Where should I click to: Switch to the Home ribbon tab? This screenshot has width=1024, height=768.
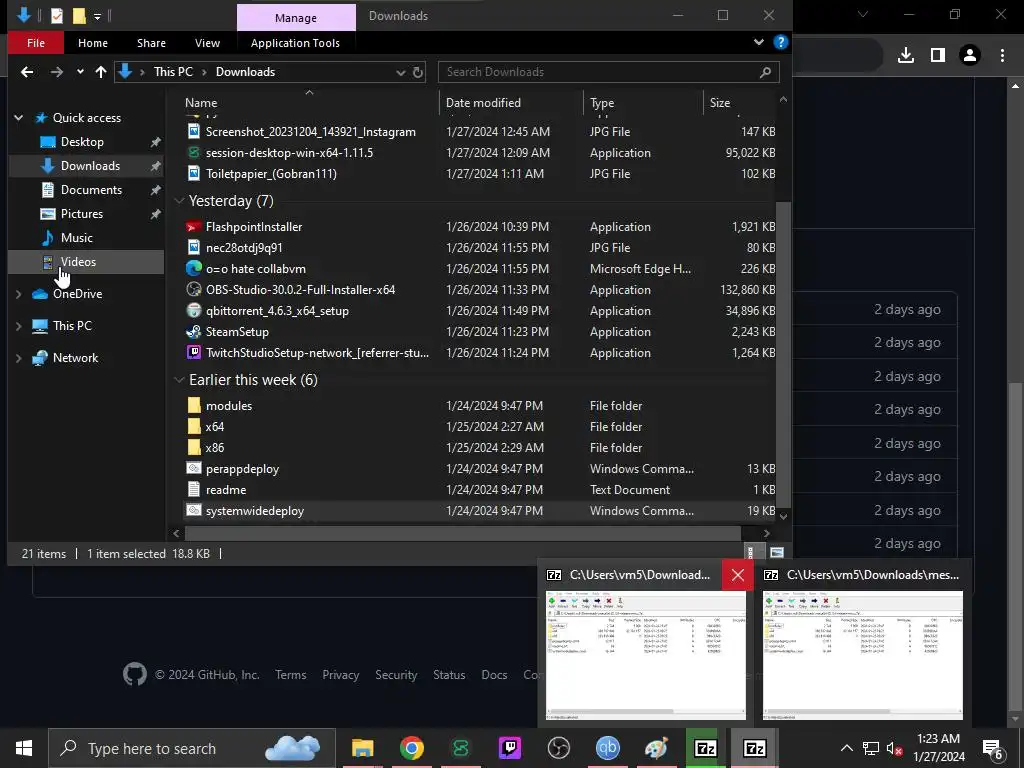[93, 43]
